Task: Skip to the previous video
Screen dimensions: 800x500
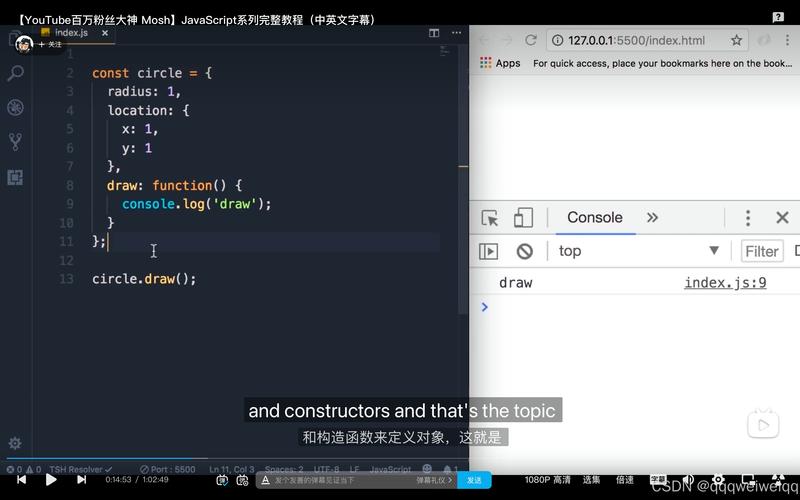Action: [x=21, y=480]
